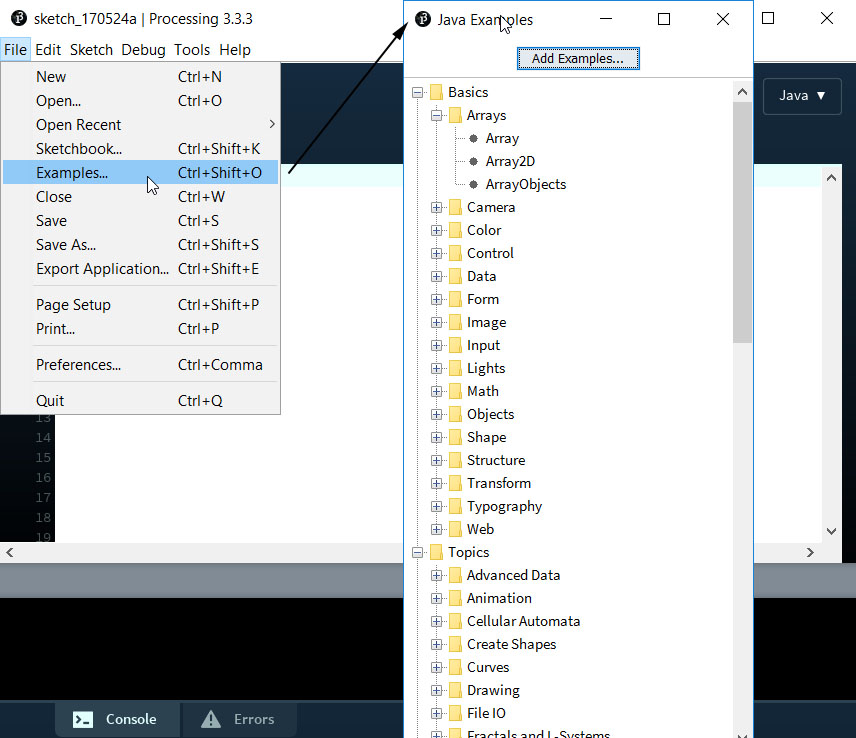Choose New from the File menu
The image size is (856, 738).
coord(141,76)
